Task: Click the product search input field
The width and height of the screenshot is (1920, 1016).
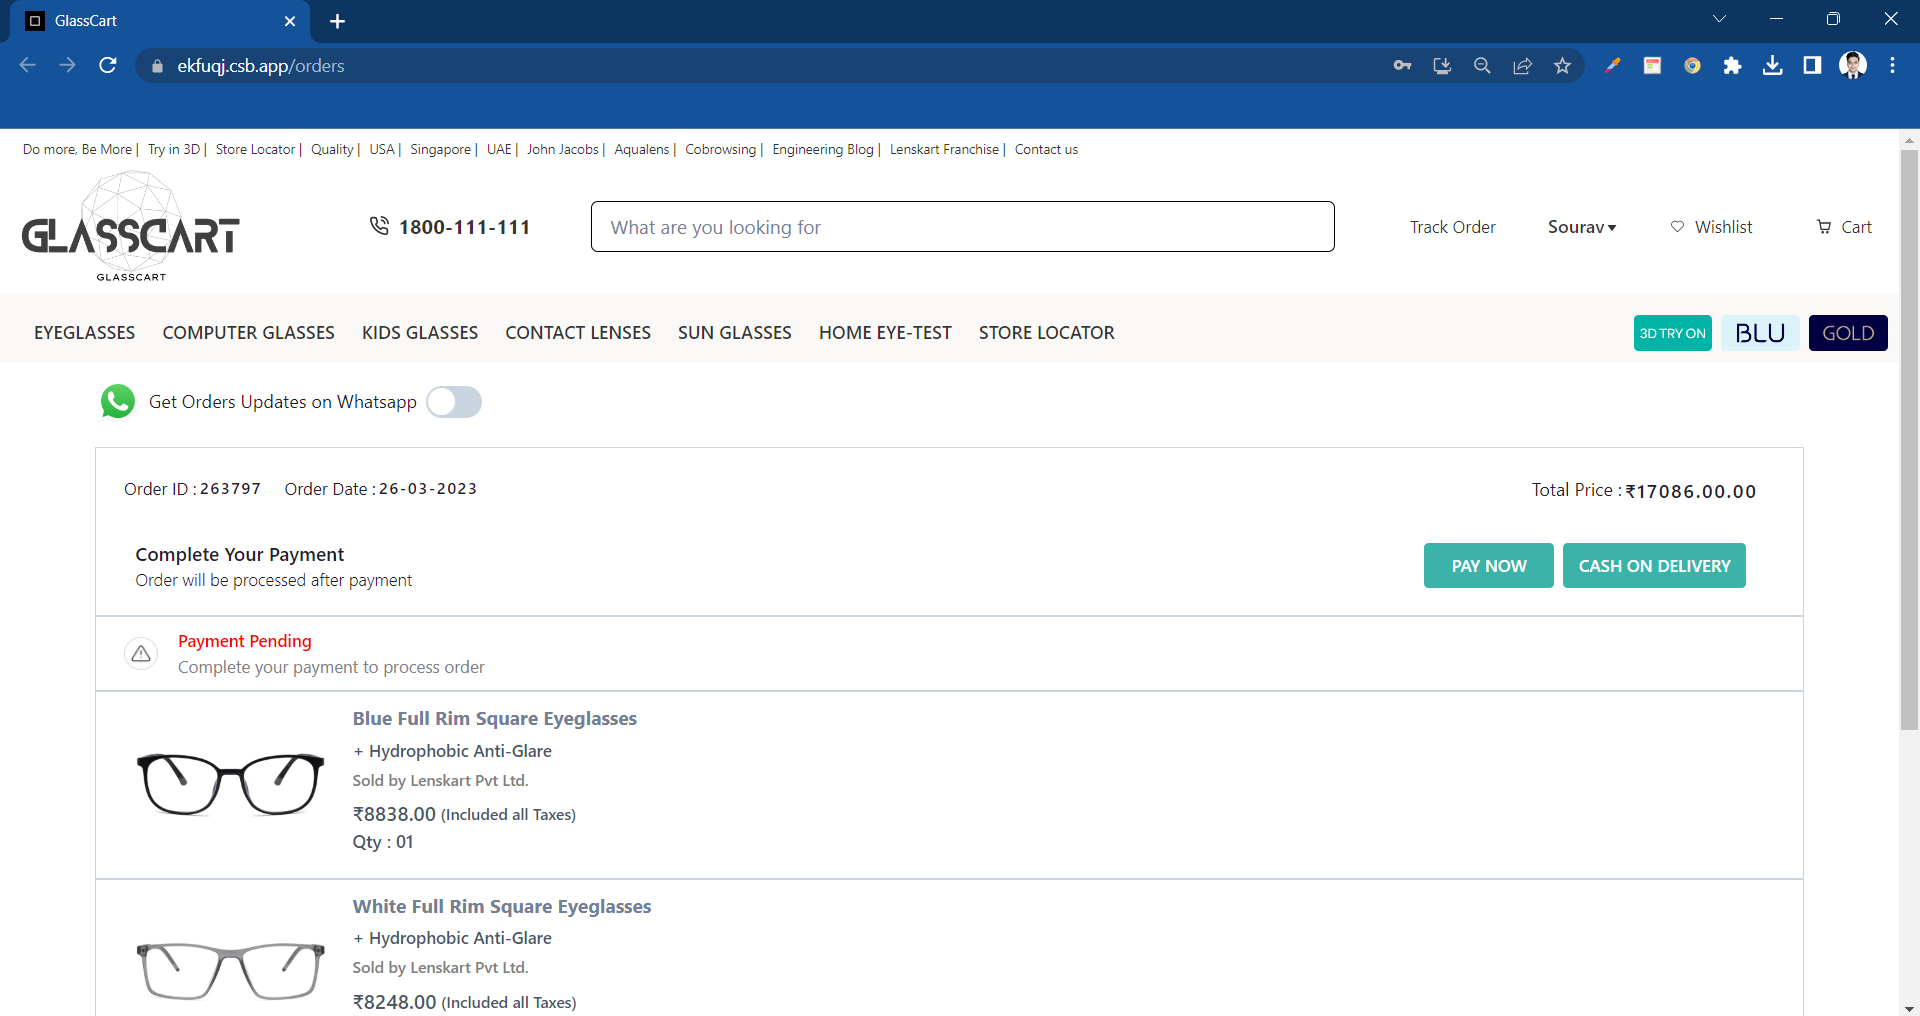Action: point(962,227)
